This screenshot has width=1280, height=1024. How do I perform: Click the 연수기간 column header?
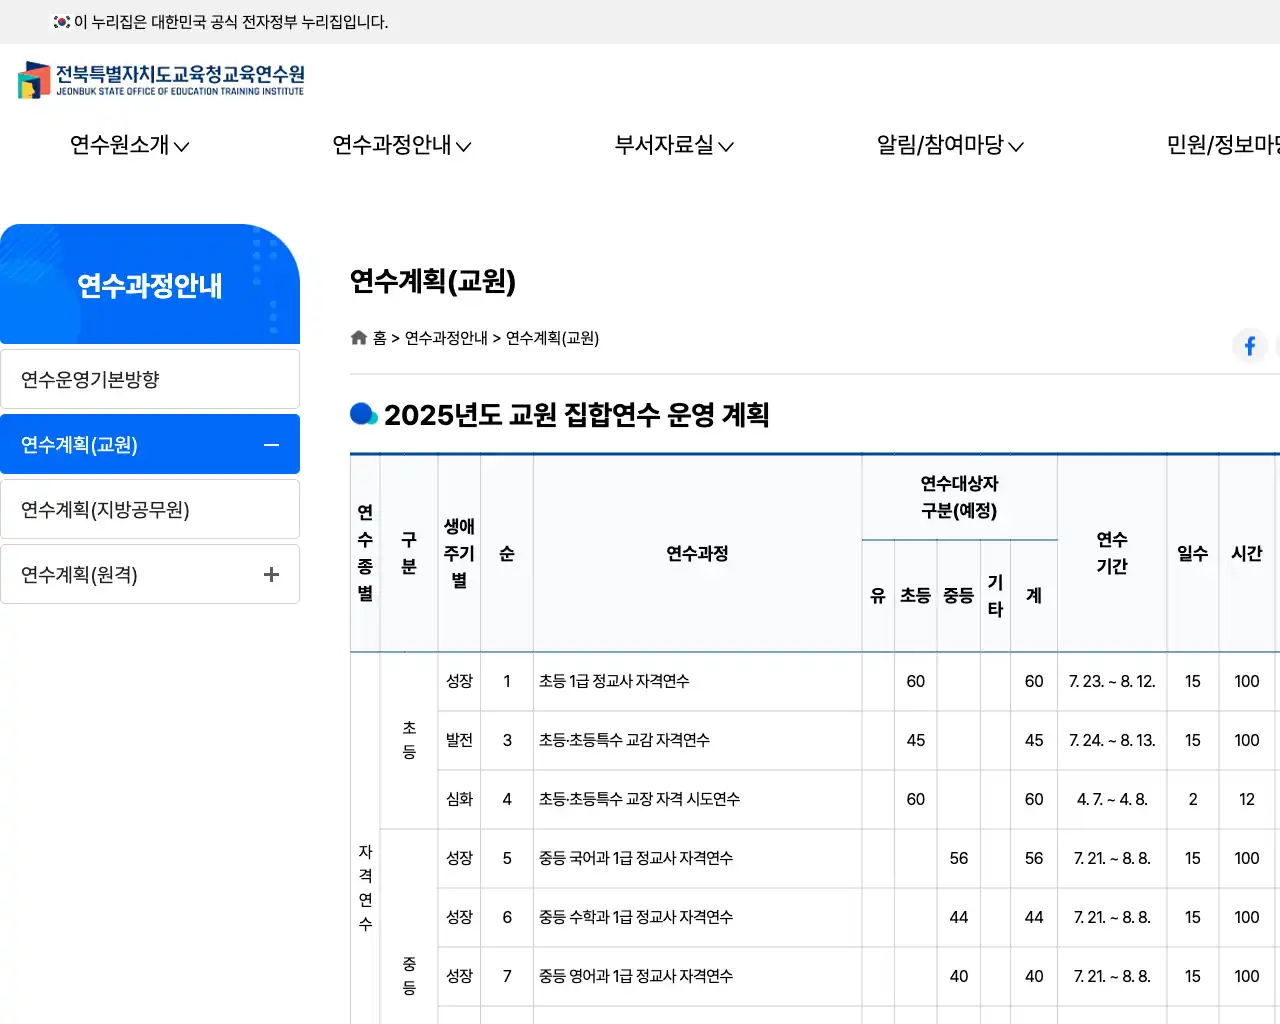tap(1111, 553)
